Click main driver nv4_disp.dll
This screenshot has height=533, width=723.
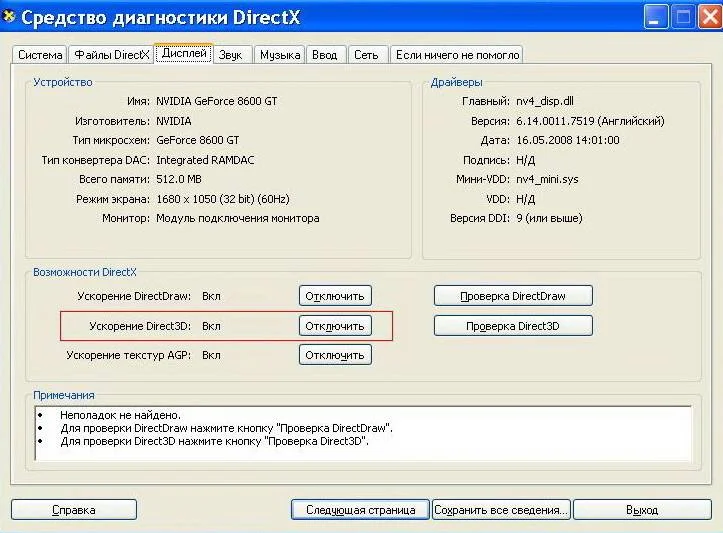(x=545, y=101)
